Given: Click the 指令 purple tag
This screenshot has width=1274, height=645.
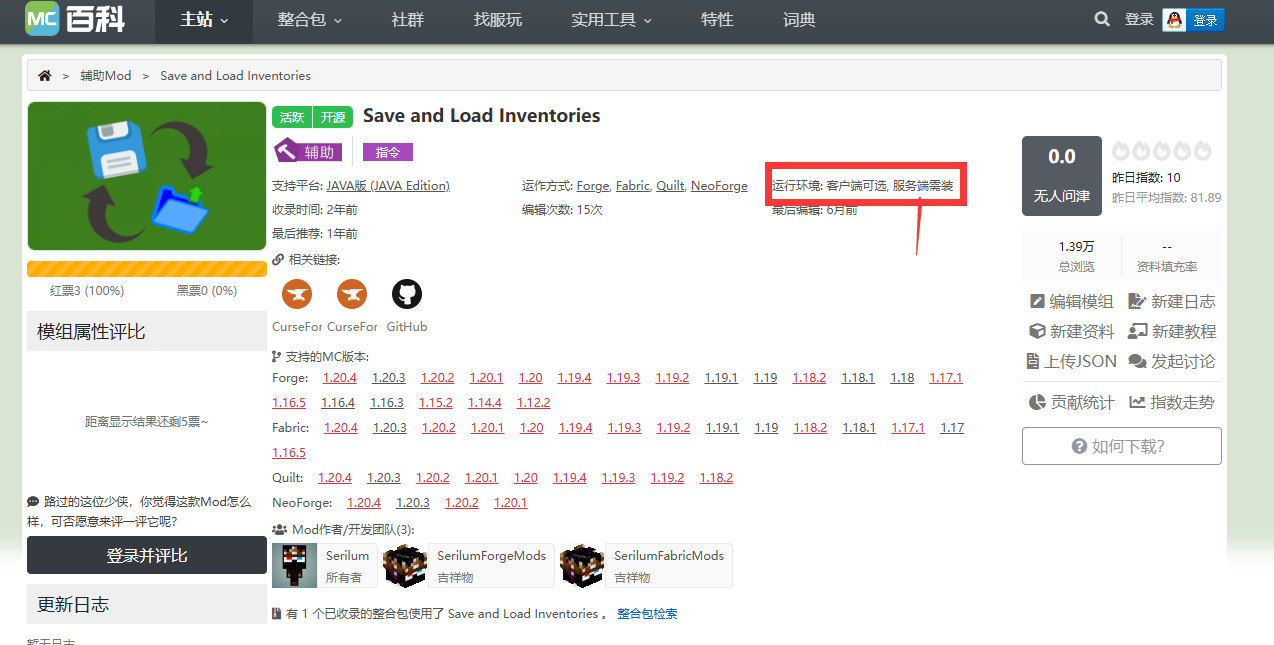Looking at the screenshot, I should (x=388, y=152).
